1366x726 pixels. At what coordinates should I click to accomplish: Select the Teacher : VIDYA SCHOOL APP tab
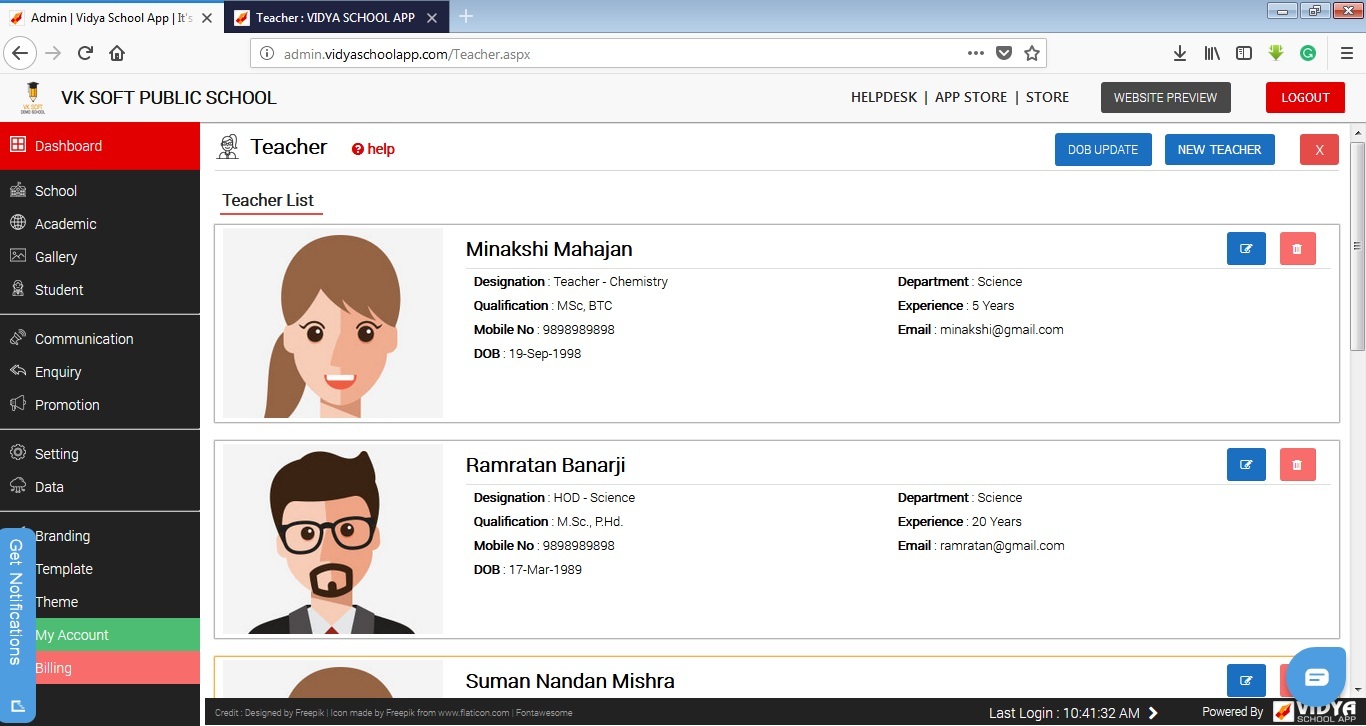click(x=336, y=17)
